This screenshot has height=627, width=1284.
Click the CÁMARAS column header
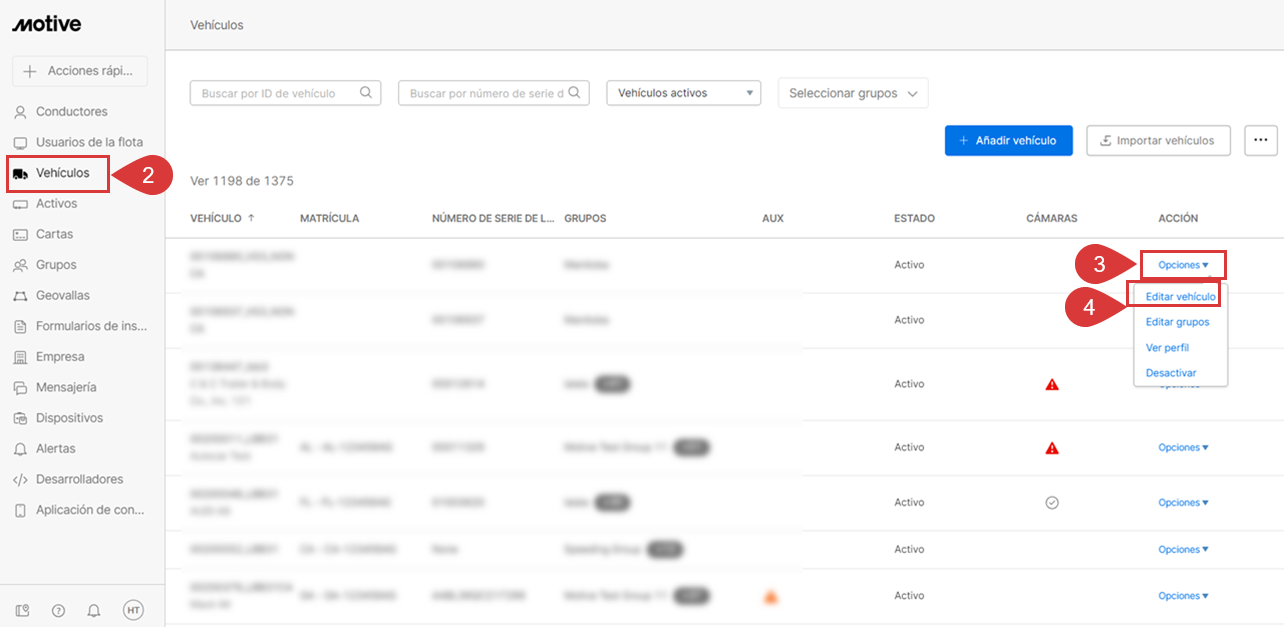pyautogui.click(x=1052, y=218)
